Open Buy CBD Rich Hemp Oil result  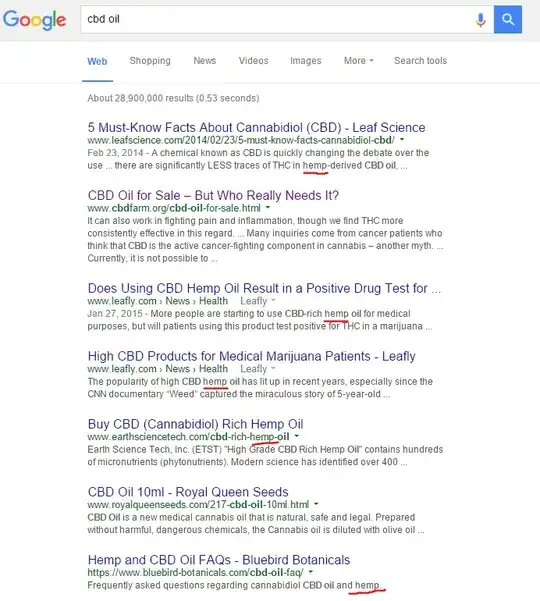pyautogui.click(x=195, y=424)
